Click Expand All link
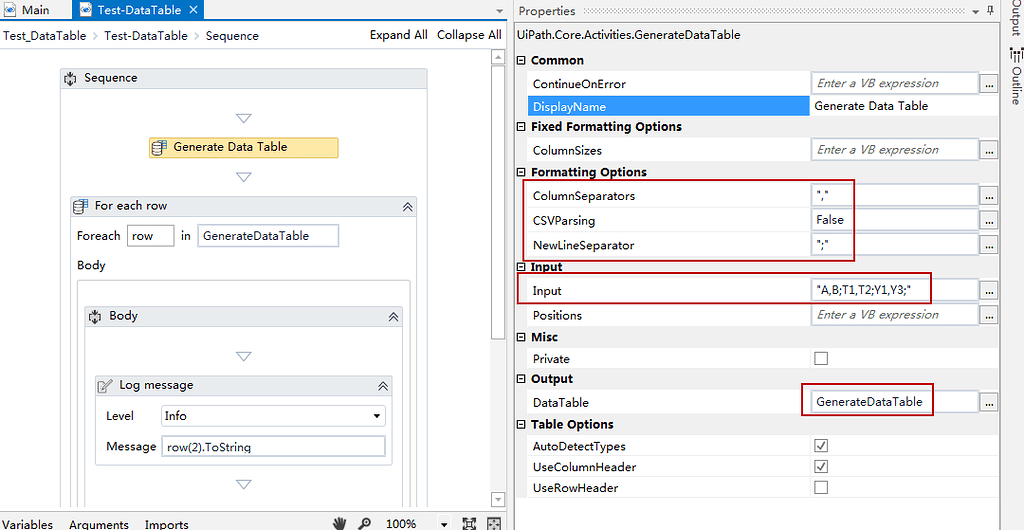1024x530 pixels. tap(398, 35)
